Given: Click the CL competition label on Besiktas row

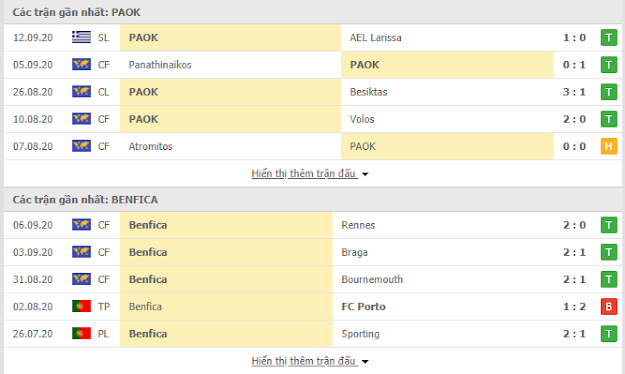Looking at the screenshot, I should click(x=103, y=92).
